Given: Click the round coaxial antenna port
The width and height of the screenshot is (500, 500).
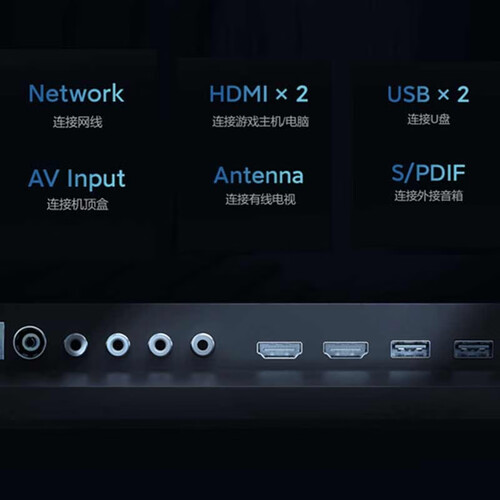Looking at the screenshot, I should click(30, 342).
